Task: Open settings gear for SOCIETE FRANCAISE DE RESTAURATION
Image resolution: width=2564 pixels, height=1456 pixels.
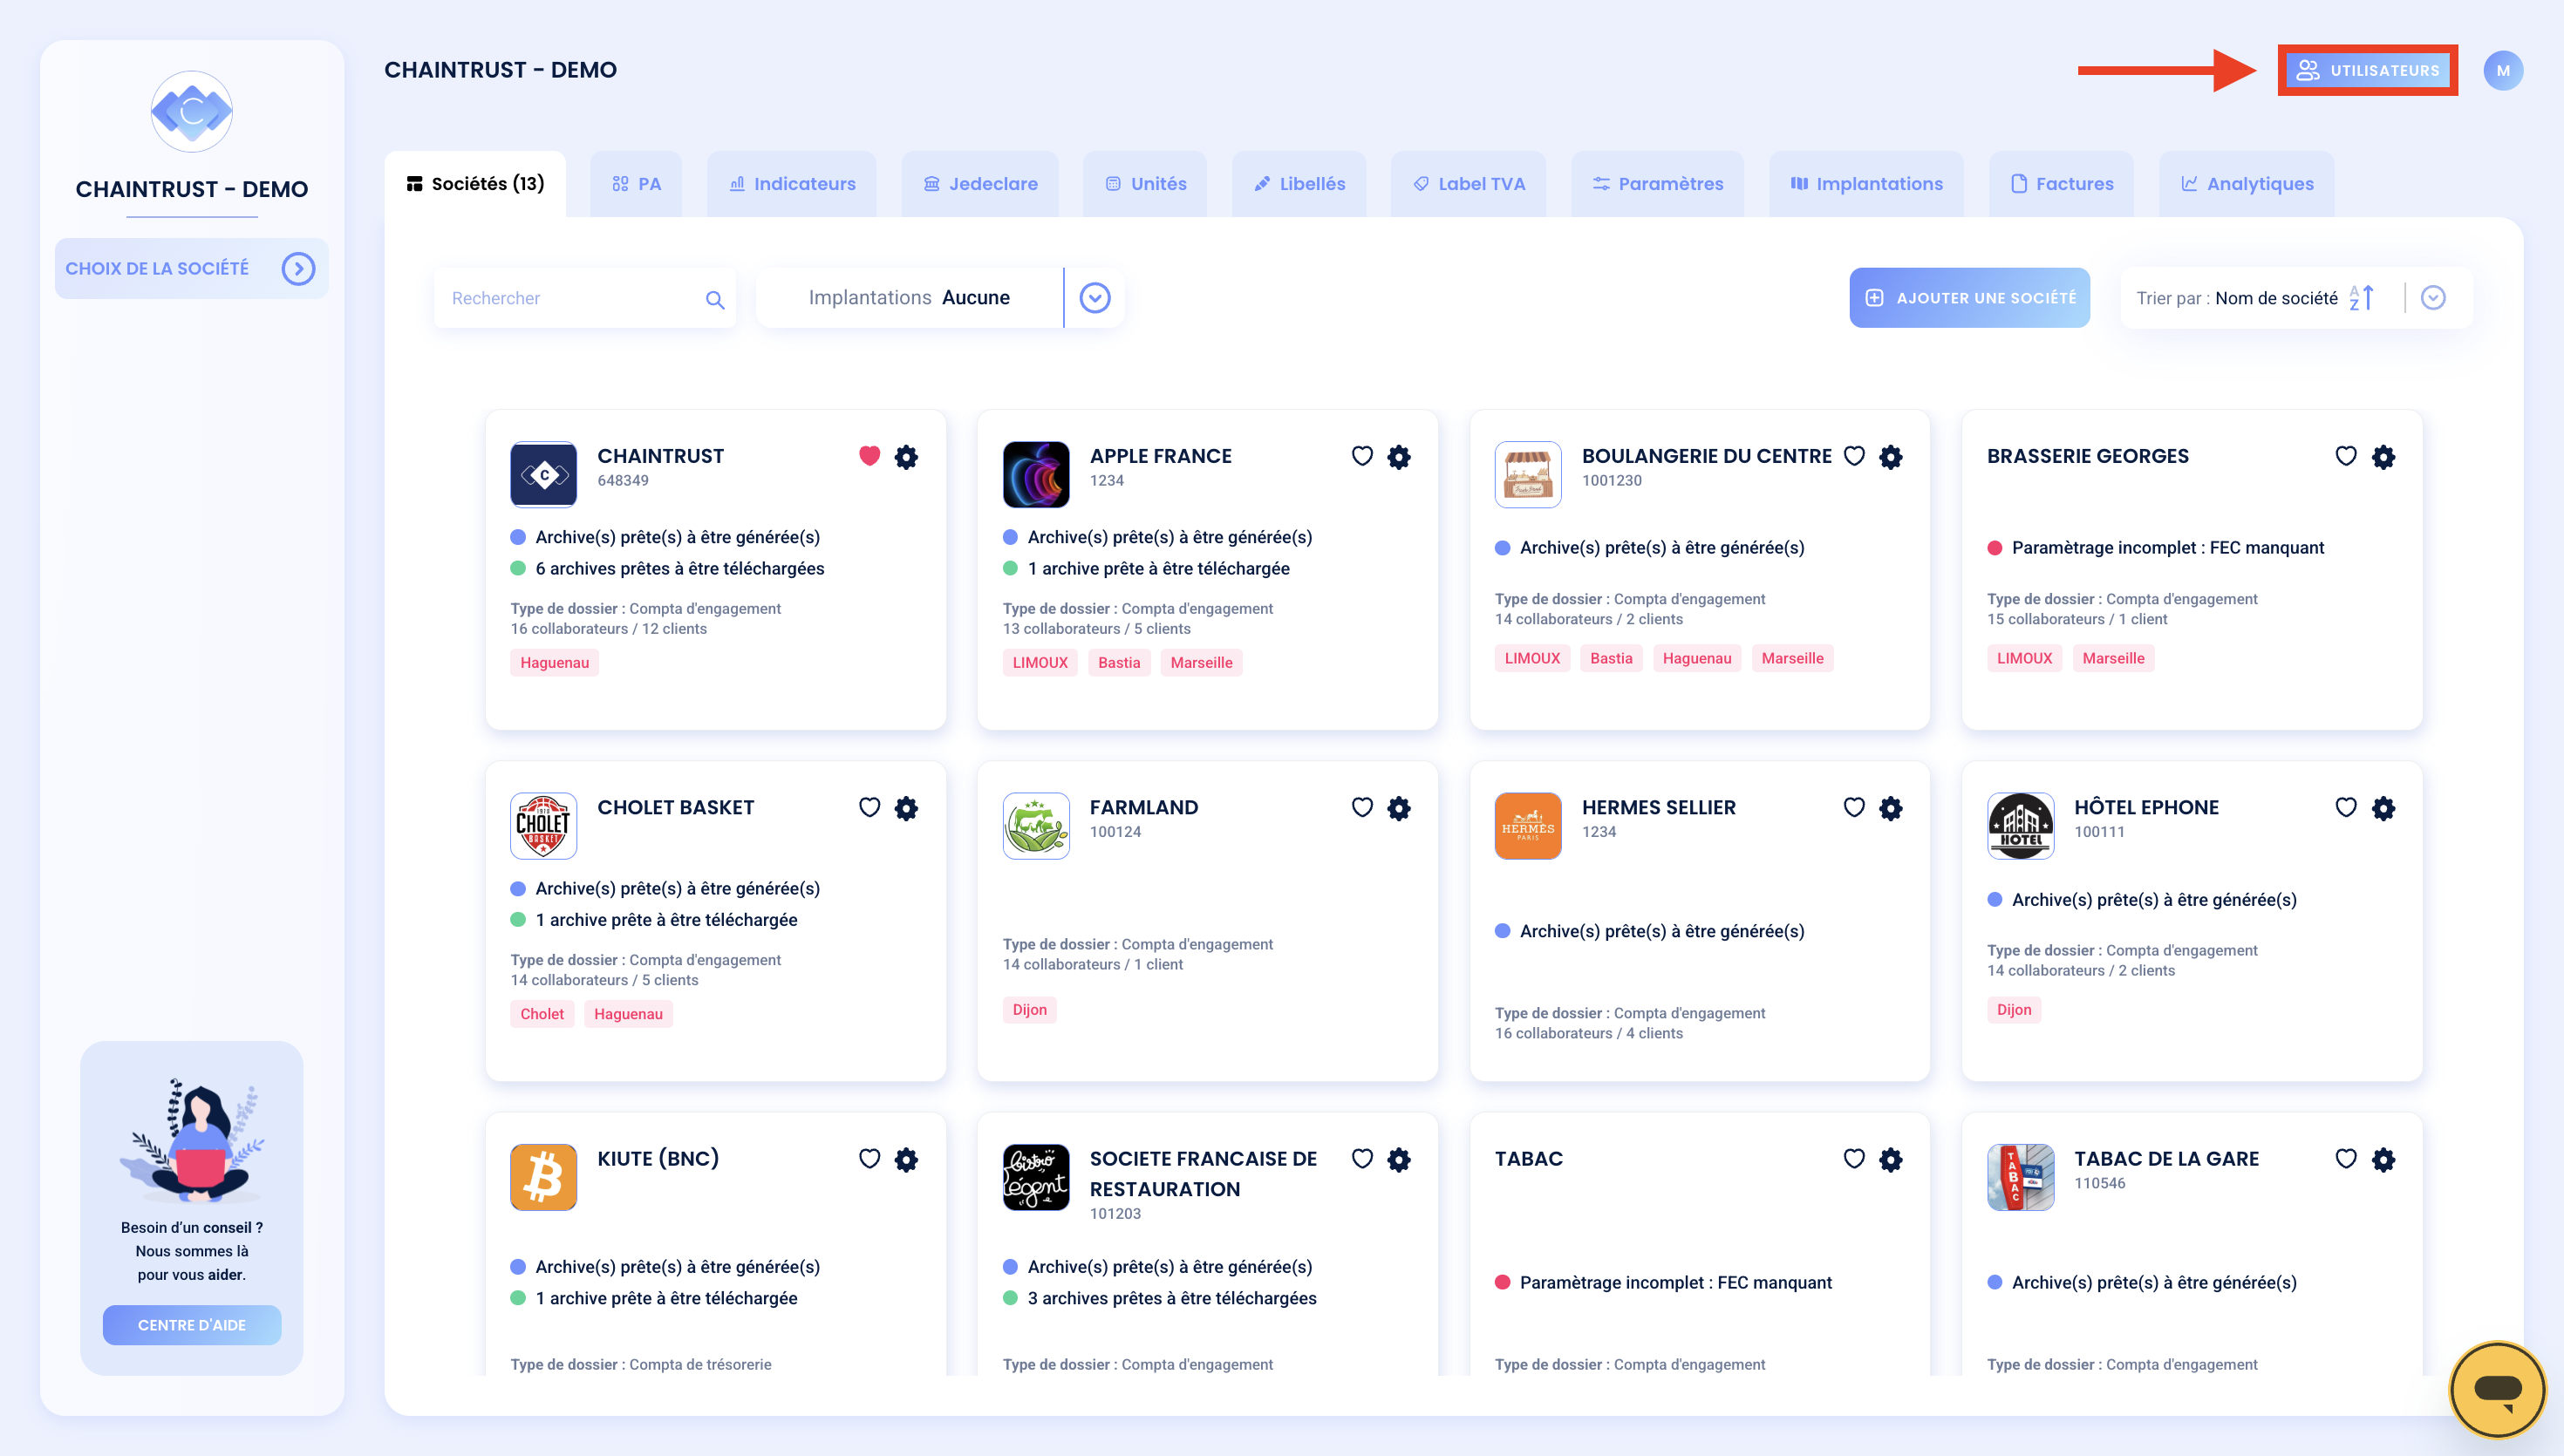Action: (1399, 1159)
